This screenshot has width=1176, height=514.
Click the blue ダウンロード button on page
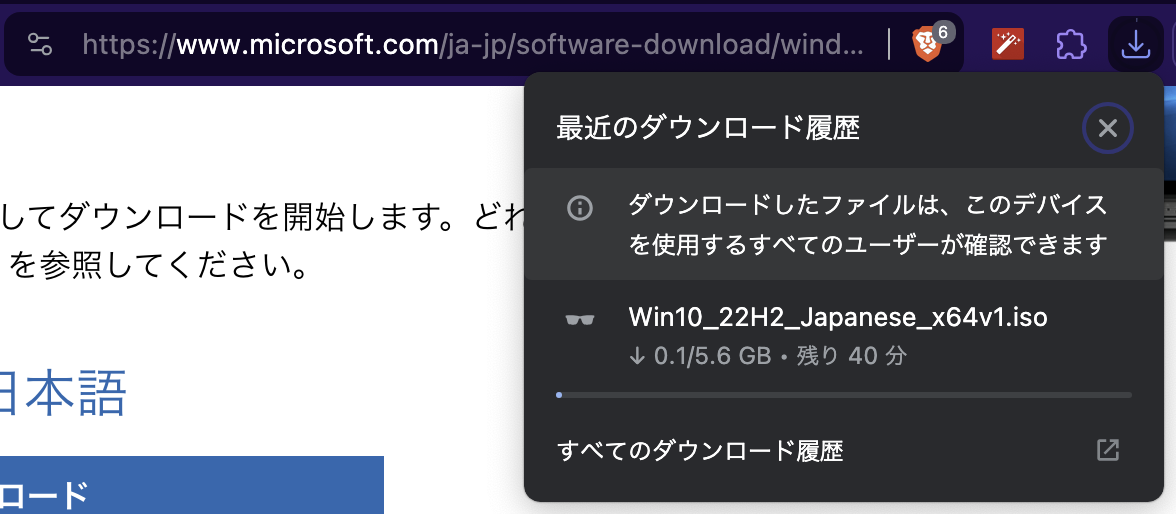[192, 485]
